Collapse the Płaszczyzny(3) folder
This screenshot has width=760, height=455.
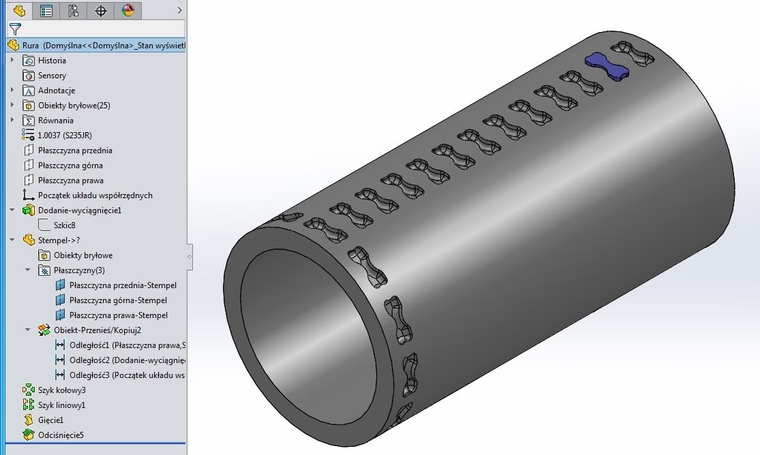pos(28,270)
